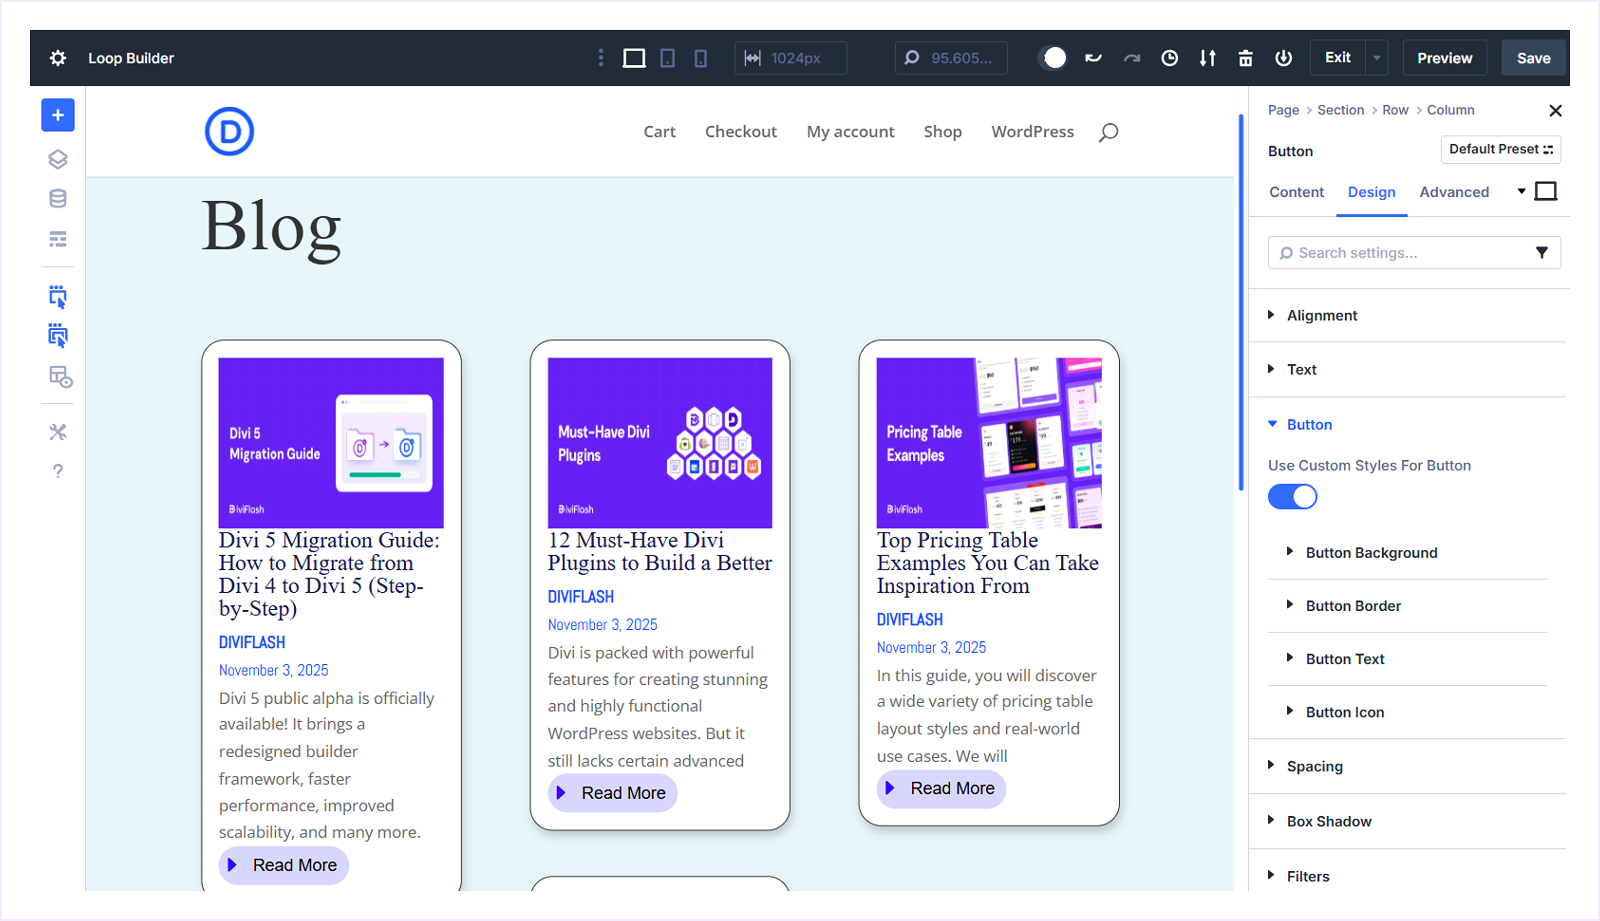Expand the Button Background settings
The image size is (1600, 921).
[x=1371, y=553]
